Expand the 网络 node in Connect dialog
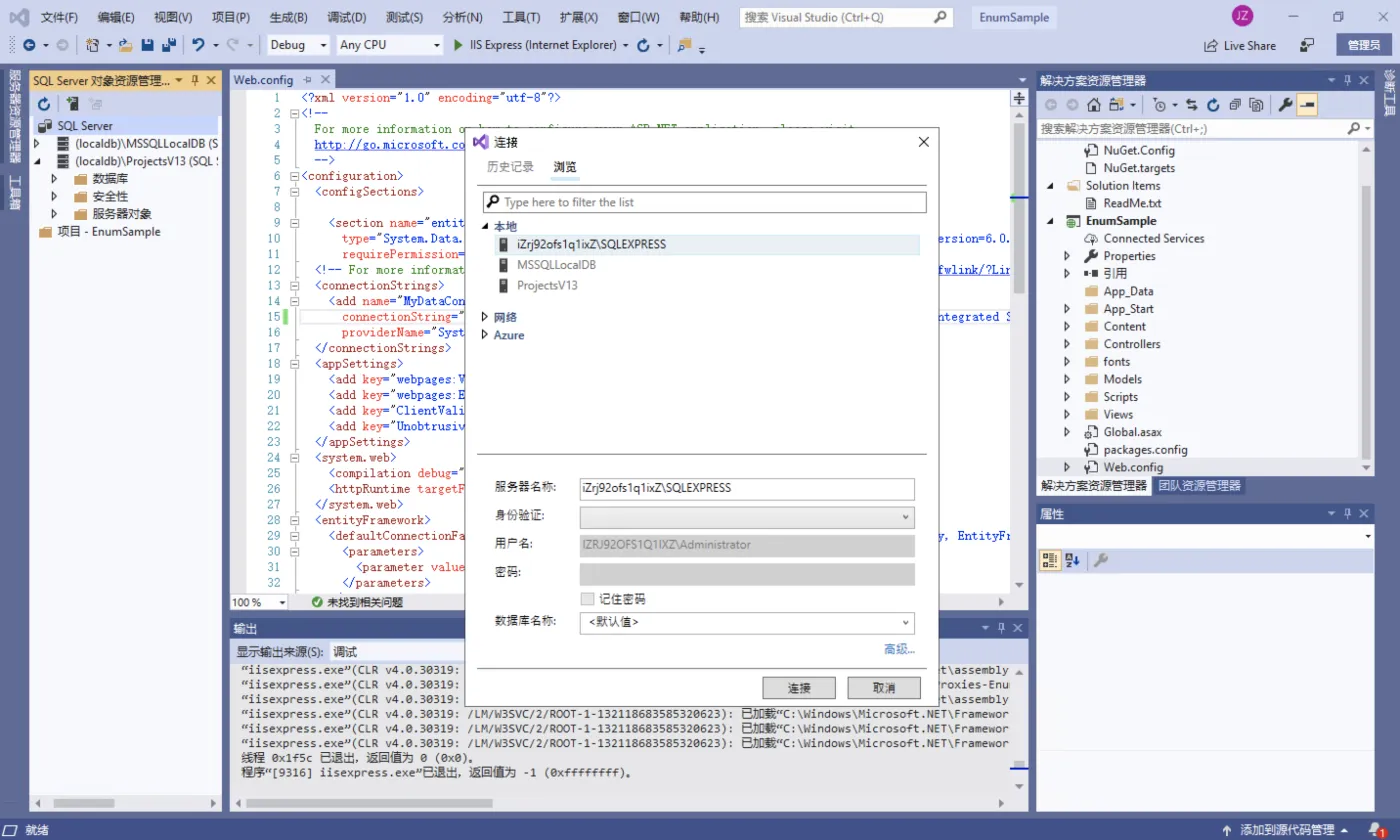 coord(485,317)
